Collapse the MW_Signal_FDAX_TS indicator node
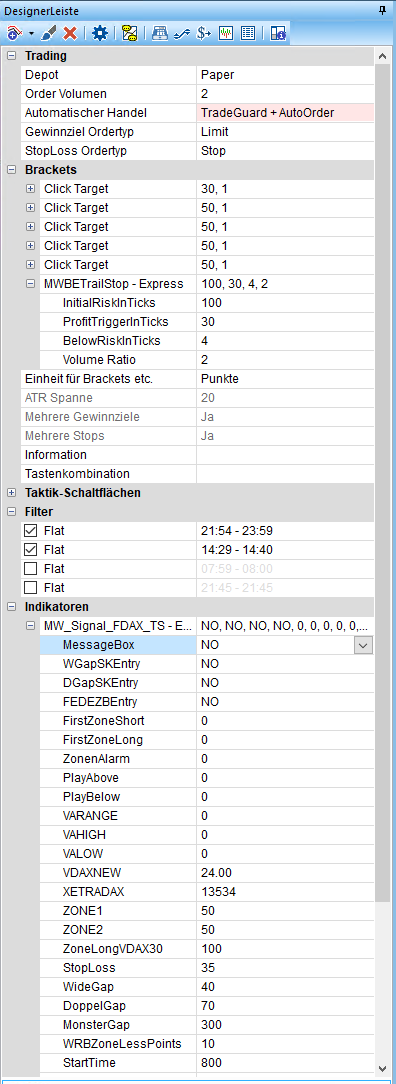This screenshot has width=396, height=1084. click(x=30, y=626)
